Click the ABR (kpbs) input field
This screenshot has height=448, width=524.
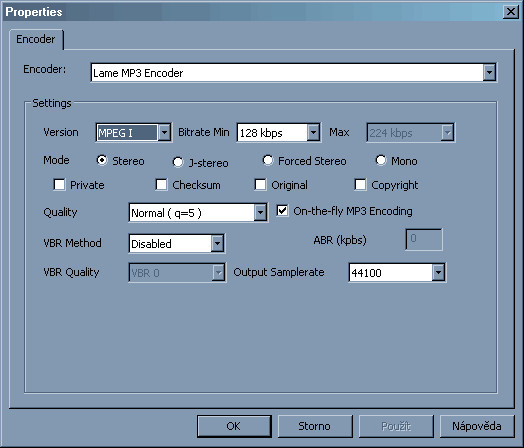coord(424,239)
